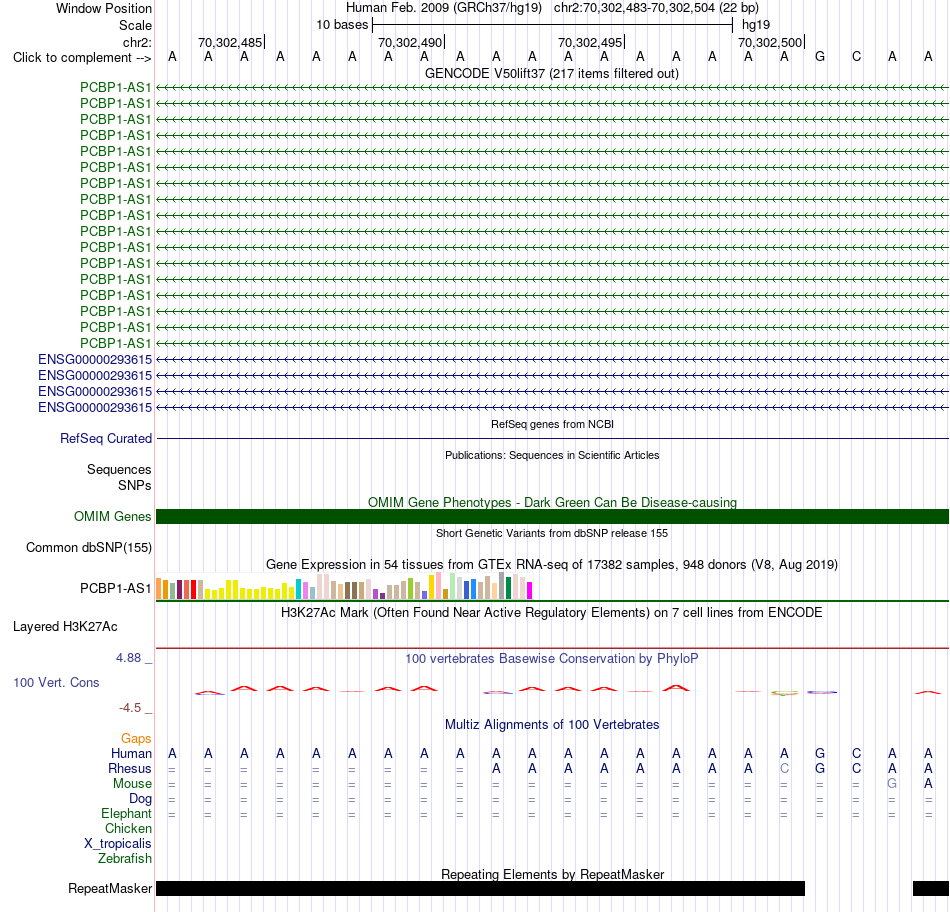
Task: Click the 'Elephant' alignment row label
Action: point(127,813)
